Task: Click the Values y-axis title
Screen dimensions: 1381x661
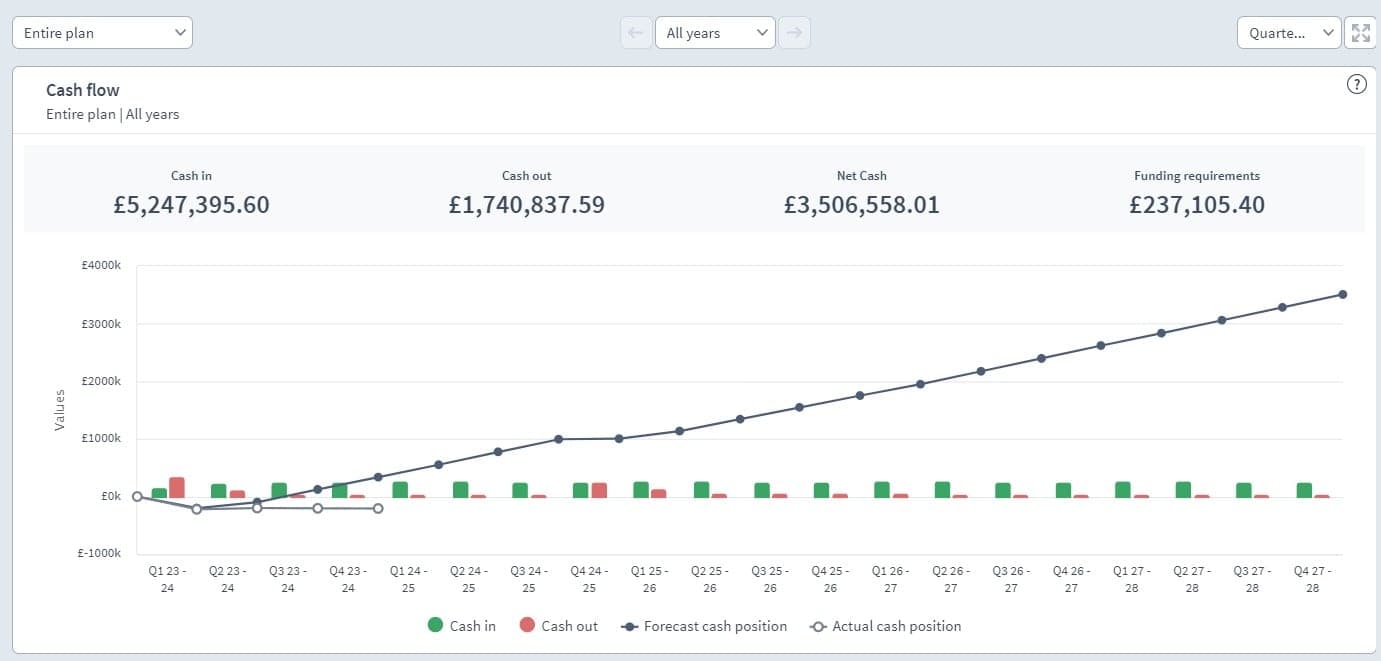Action: coord(59,410)
